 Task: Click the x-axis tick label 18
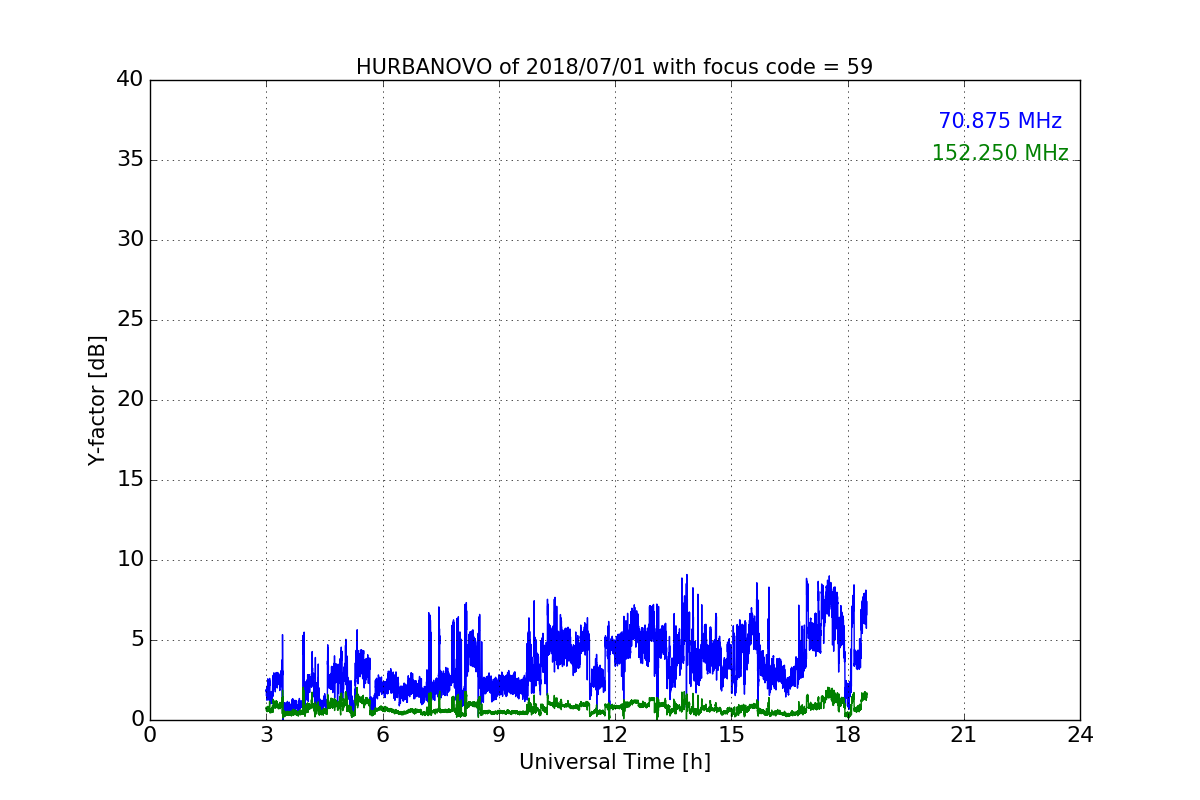pyautogui.click(x=847, y=735)
